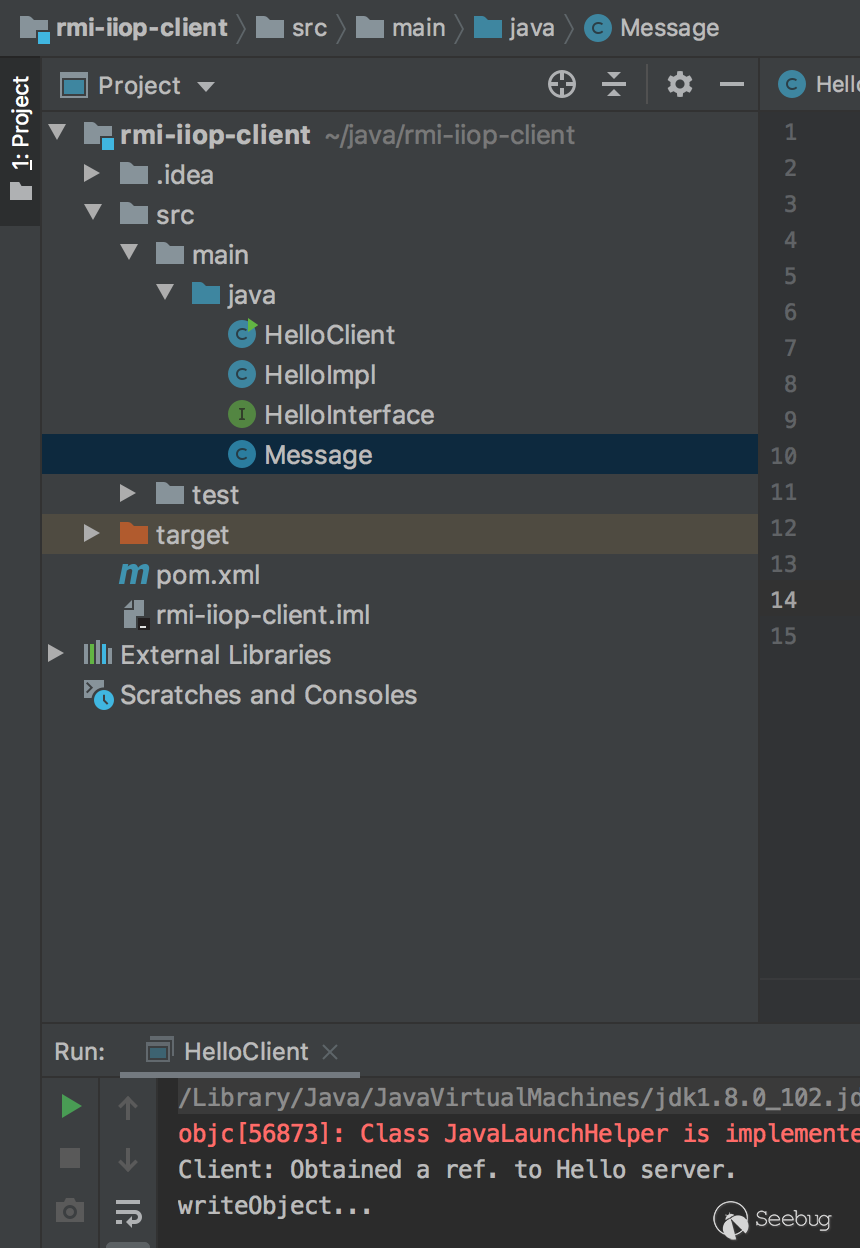Toggle soft-wrap icon in Run console
The width and height of the screenshot is (860, 1248).
[x=128, y=1212]
